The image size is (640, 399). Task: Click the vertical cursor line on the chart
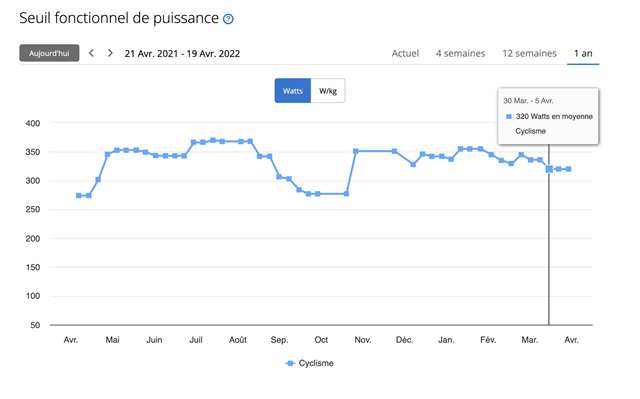pyautogui.click(x=549, y=245)
